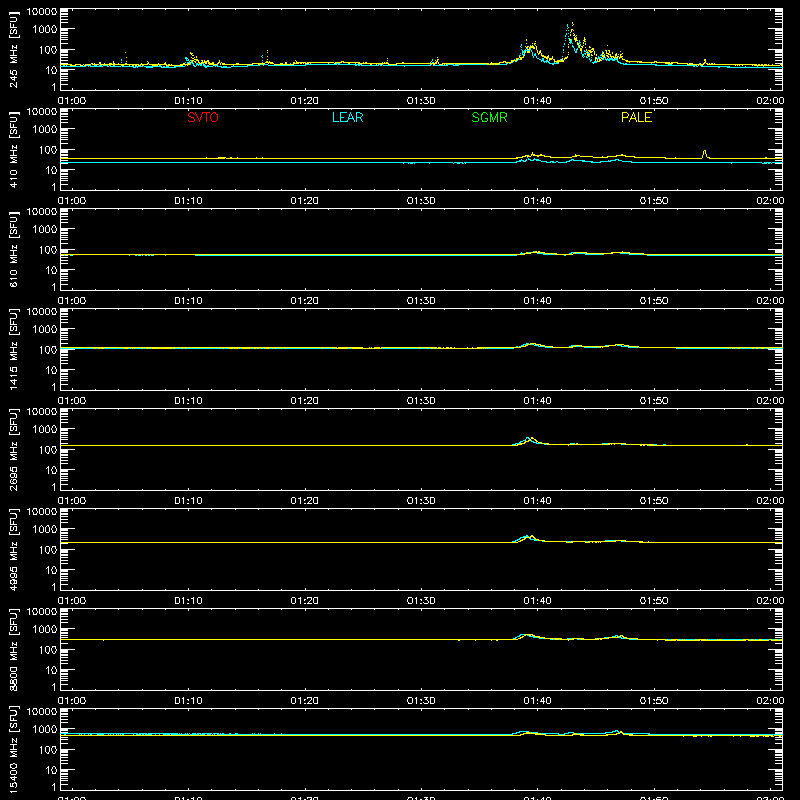Click the 10 y-axis label of the 15400 MHz plot

pos(51,770)
